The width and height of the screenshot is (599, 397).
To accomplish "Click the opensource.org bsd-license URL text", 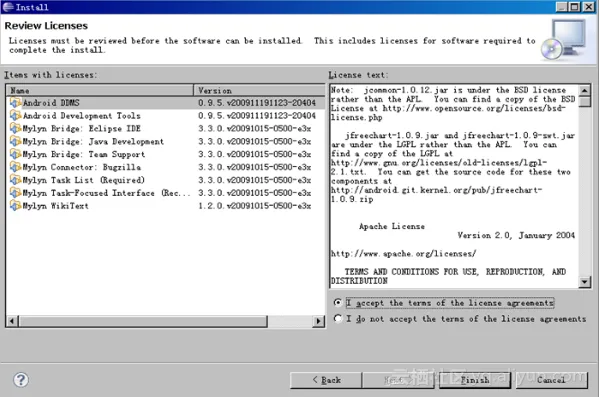I will (448, 113).
